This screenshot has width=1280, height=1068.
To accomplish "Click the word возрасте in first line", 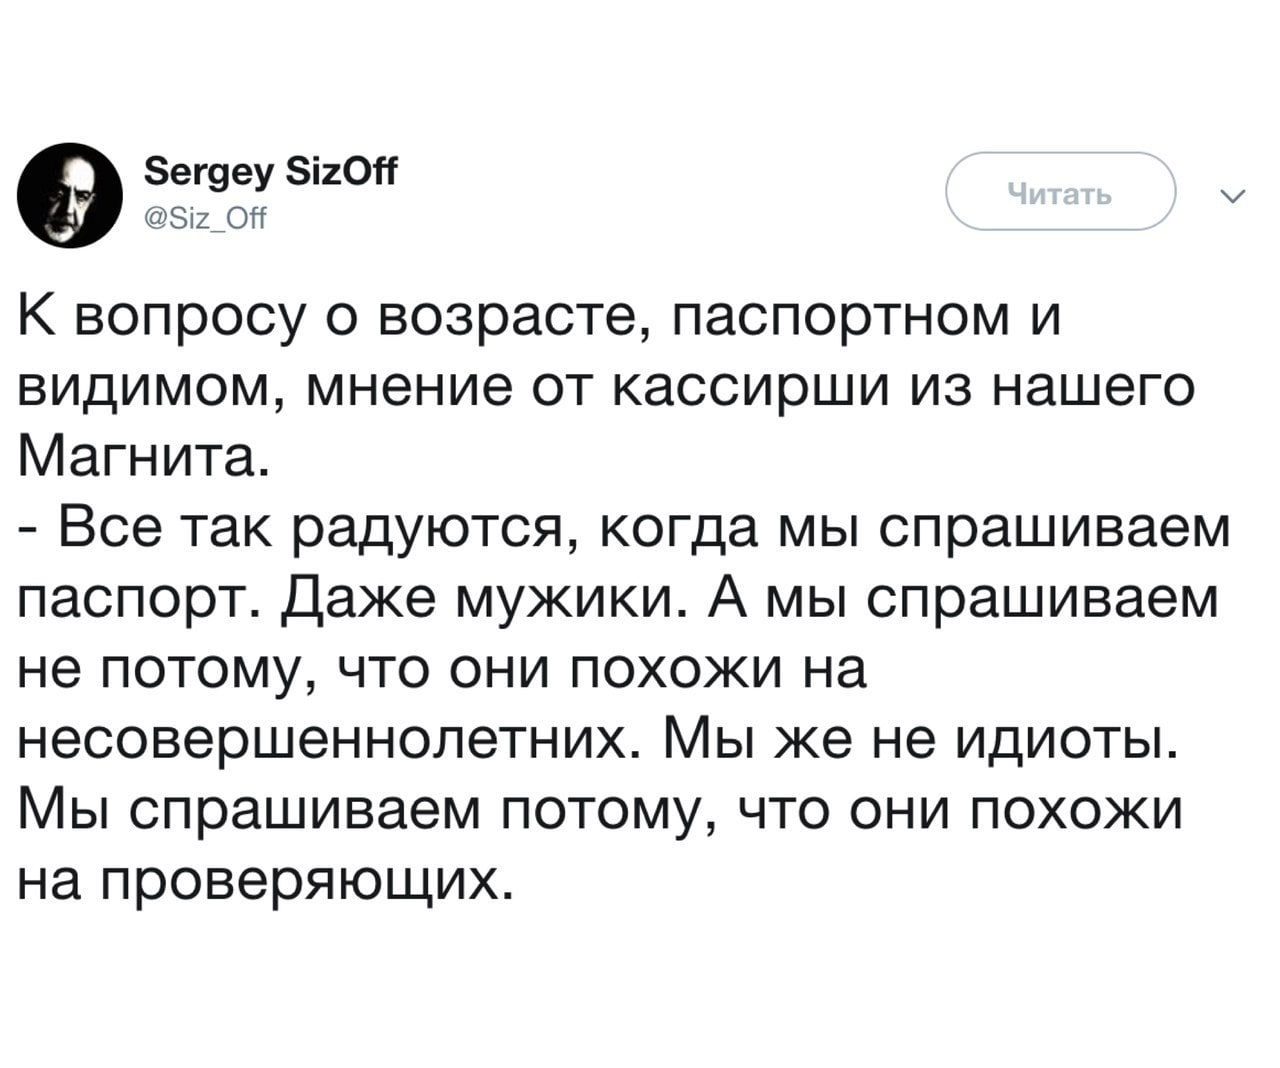I will (512, 317).
